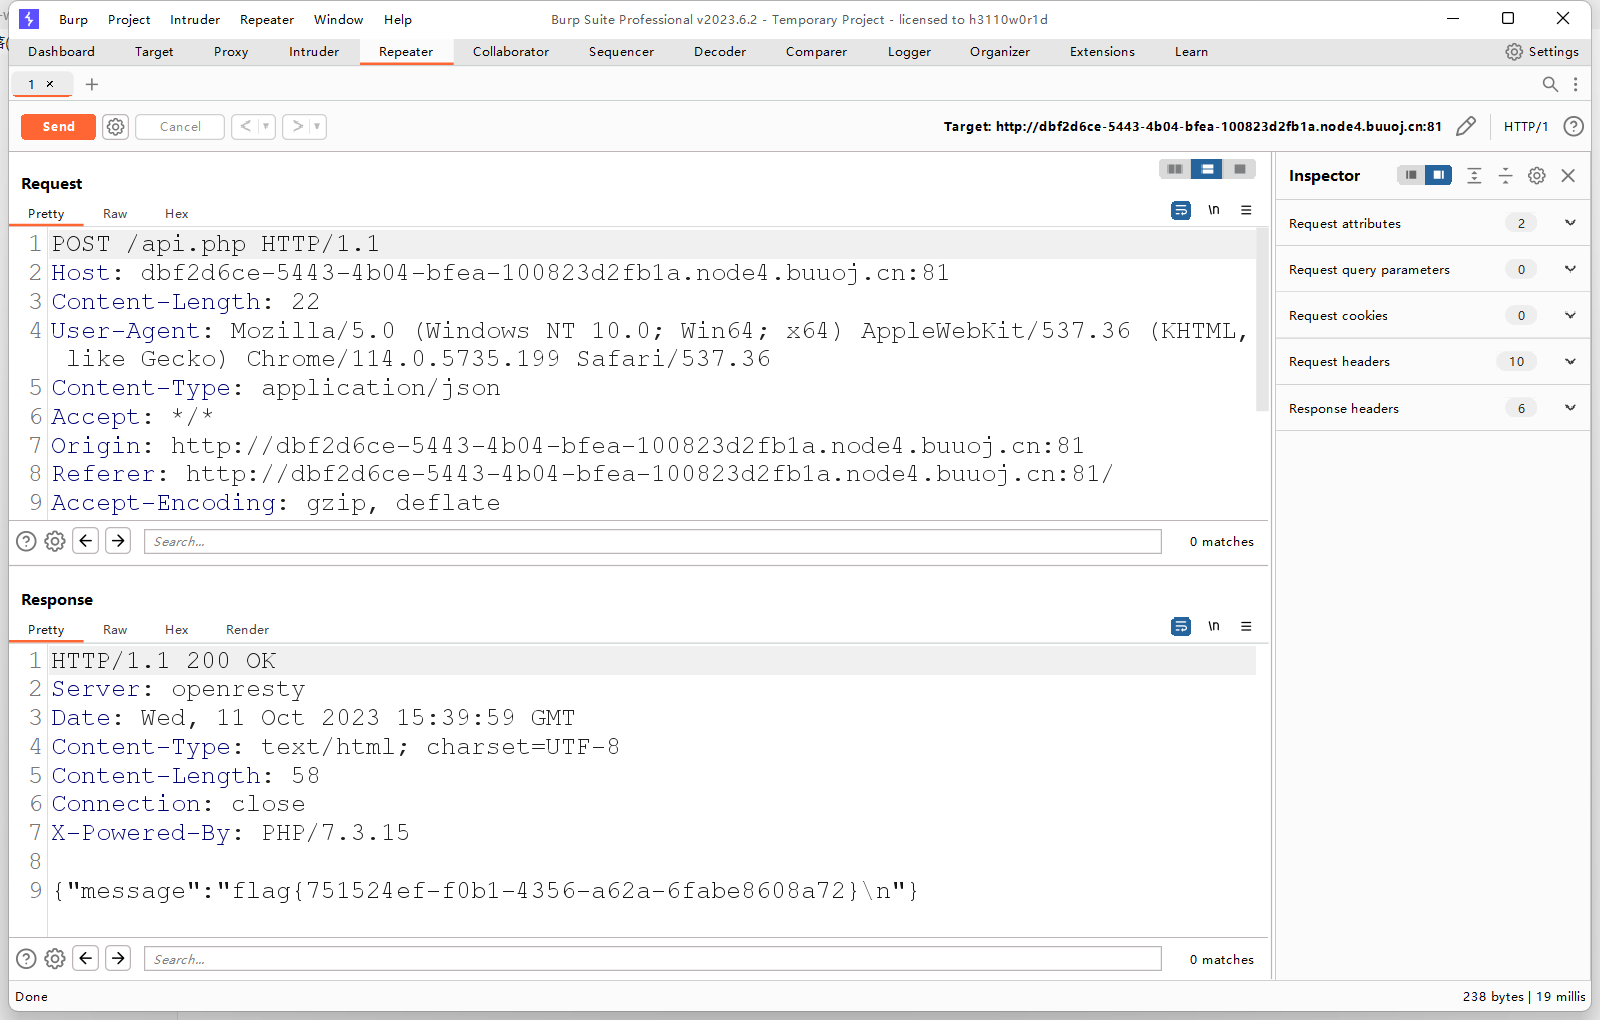Screen dimensions: 1600x1020
Task: Open the Decoder main tab
Action: [x=720, y=52]
